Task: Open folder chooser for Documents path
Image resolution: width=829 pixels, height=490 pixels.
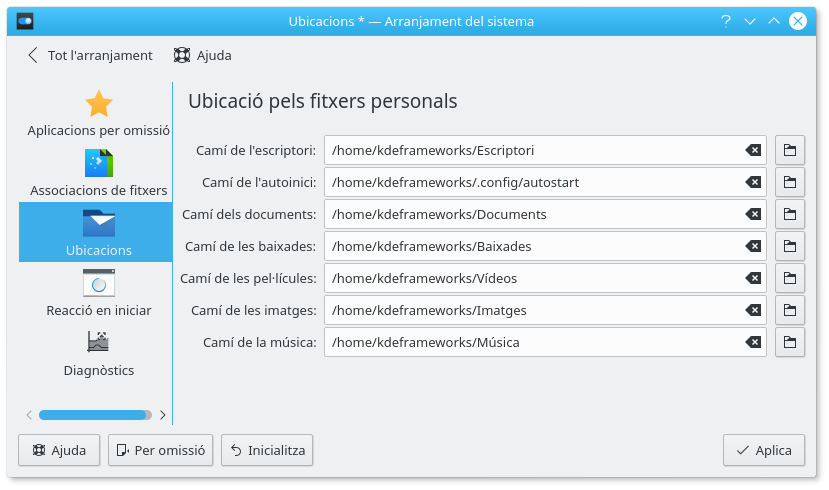Action: [790, 214]
